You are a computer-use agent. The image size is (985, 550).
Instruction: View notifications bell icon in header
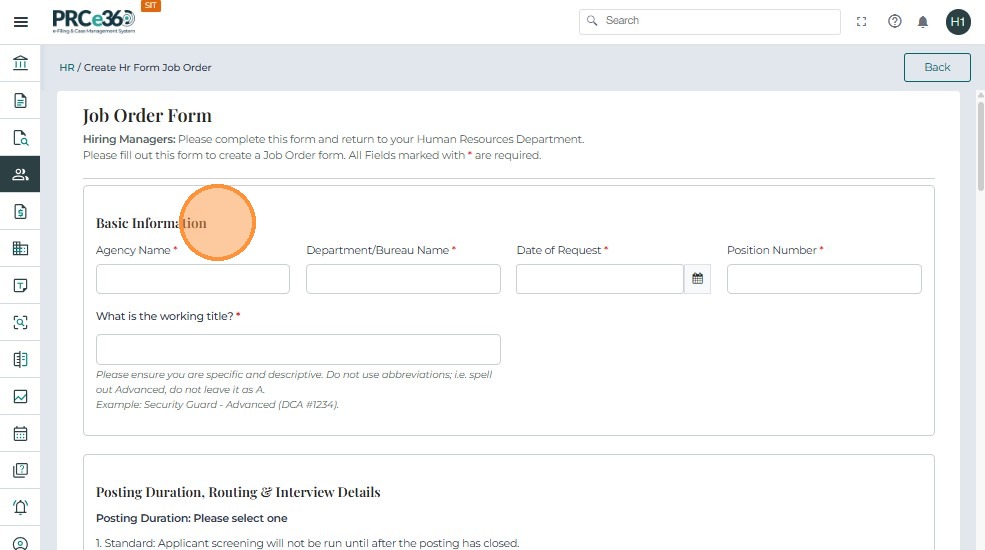point(923,22)
